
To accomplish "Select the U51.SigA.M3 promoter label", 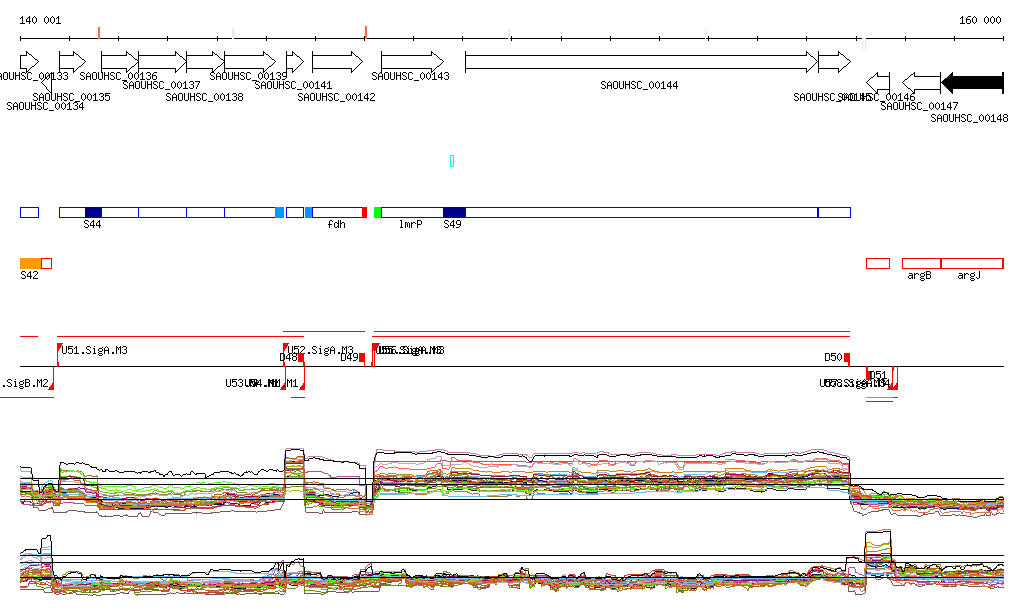I will pos(95,351).
